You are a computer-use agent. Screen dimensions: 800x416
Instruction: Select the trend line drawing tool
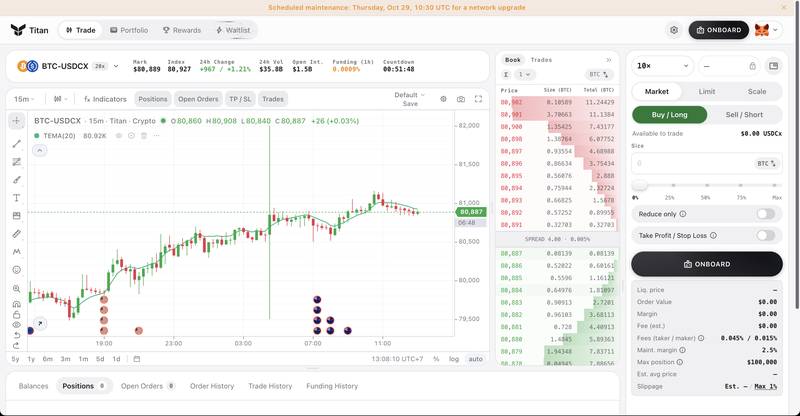pos(16,144)
